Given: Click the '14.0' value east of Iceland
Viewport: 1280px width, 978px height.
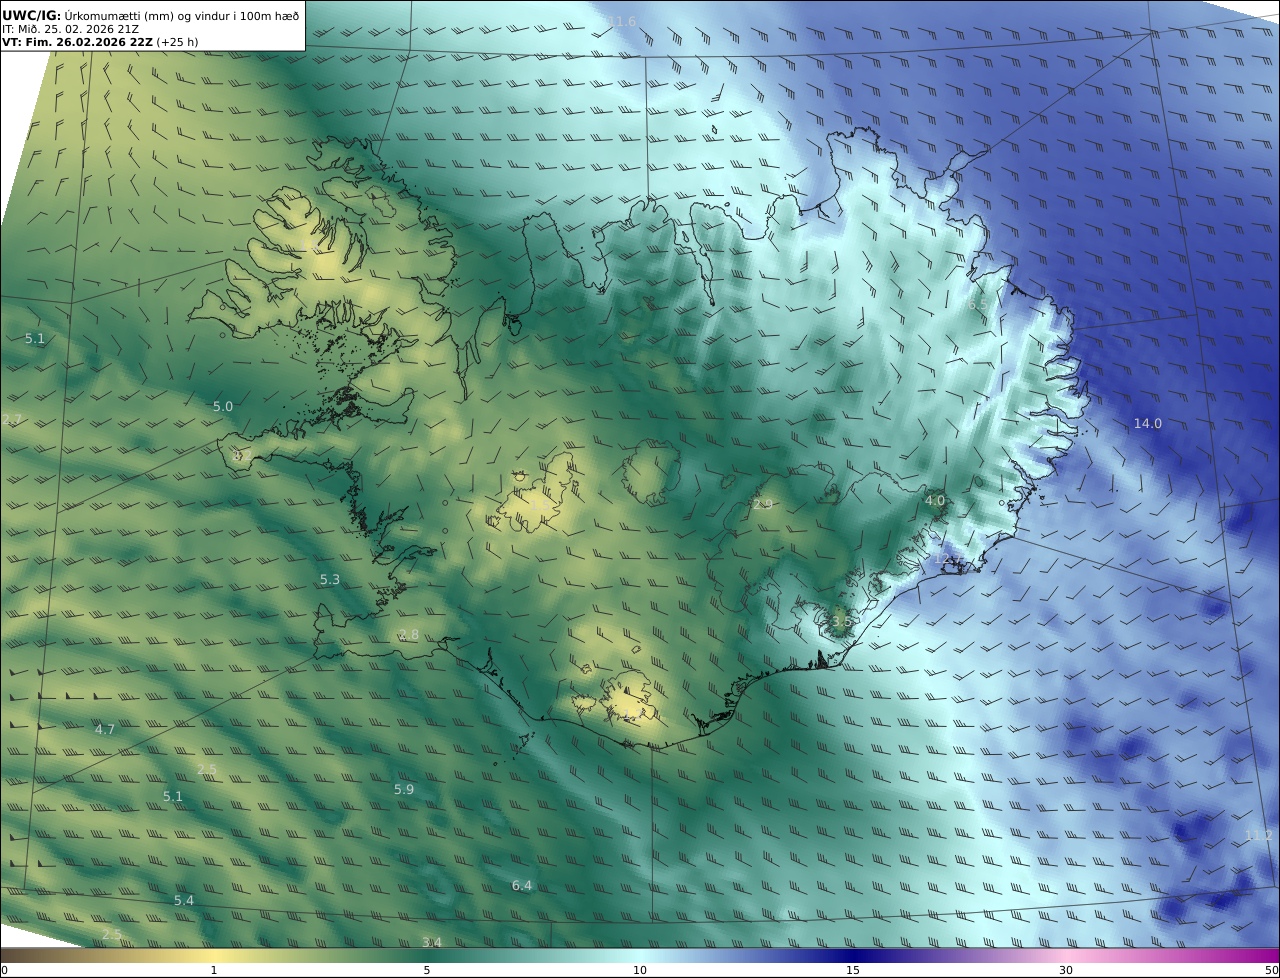Looking at the screenshot, I should 1147,423.
